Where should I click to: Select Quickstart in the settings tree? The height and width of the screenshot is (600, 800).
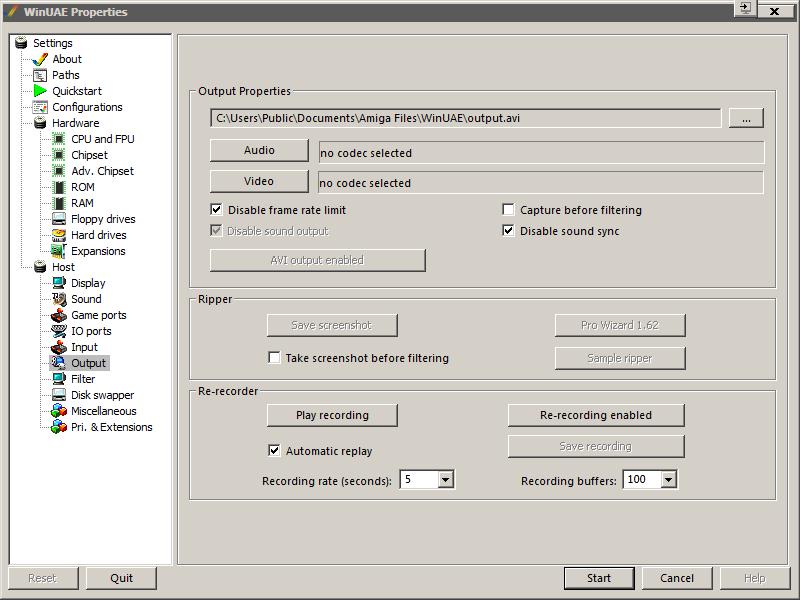[x=77, y=91]
